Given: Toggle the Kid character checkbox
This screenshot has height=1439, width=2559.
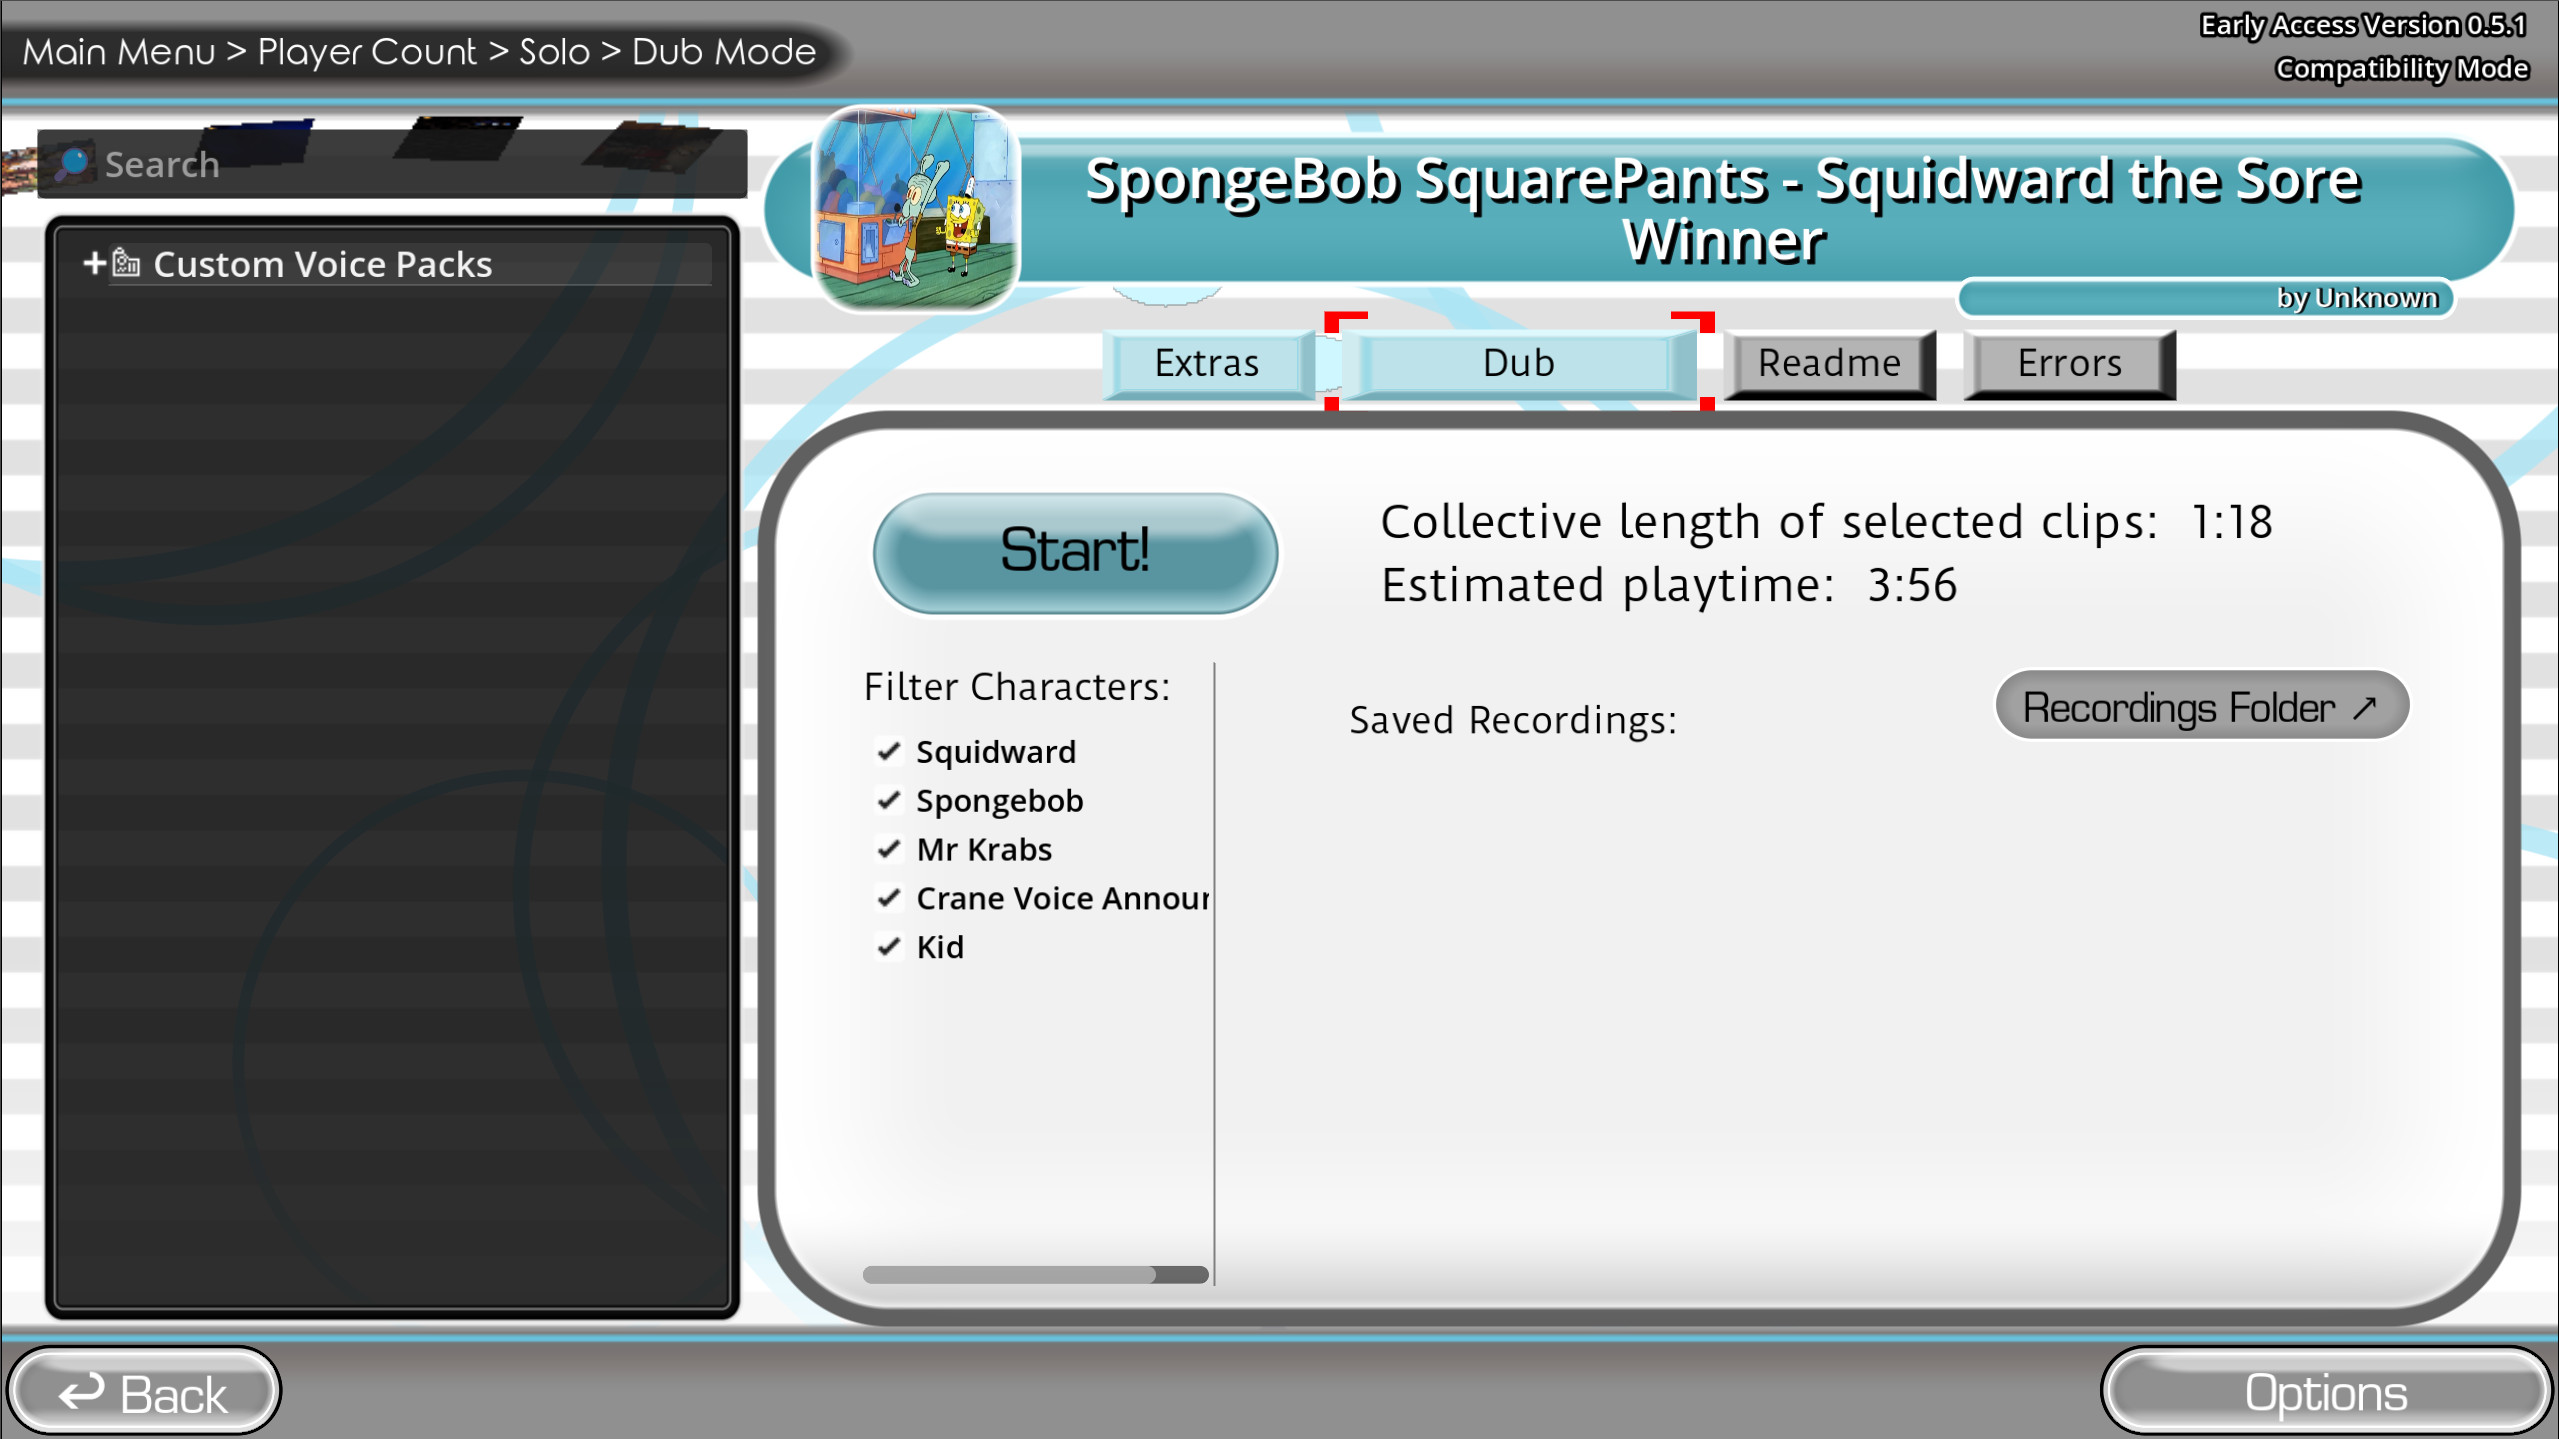Looking at the screenshot, I should pyautogui.click(x=888, y=947).
